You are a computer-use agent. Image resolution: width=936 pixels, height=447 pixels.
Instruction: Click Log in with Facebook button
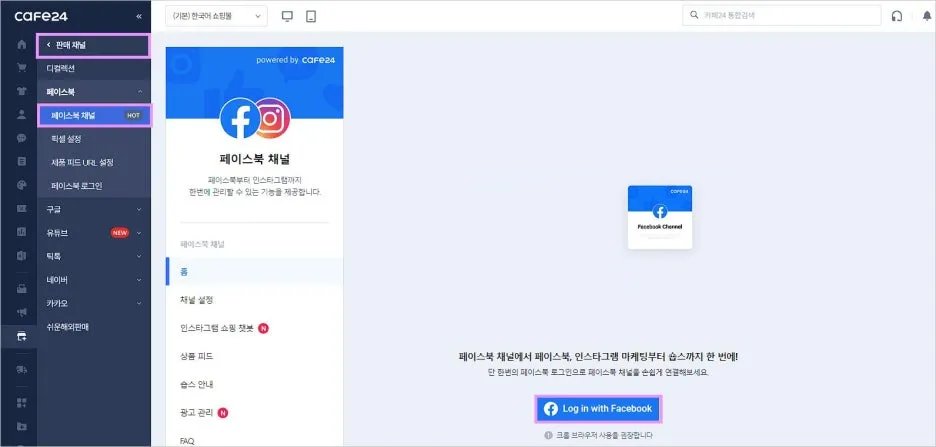tap(598, 409)
